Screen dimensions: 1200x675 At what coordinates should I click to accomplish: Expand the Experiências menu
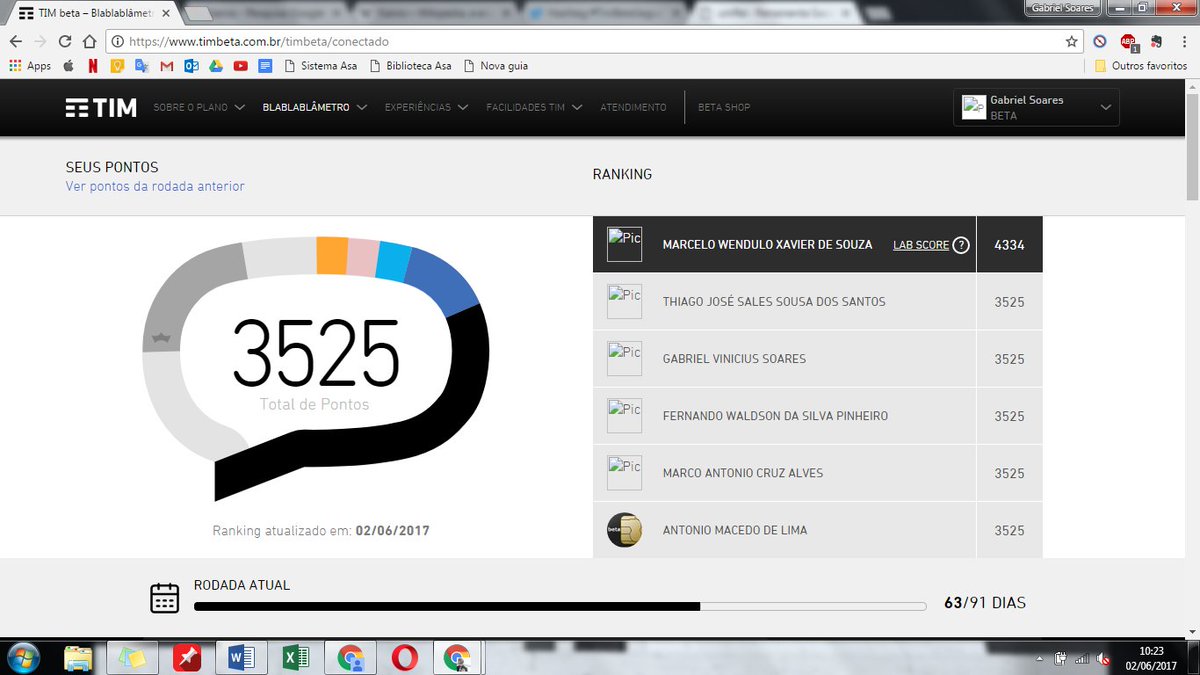(x=426, y=107)
